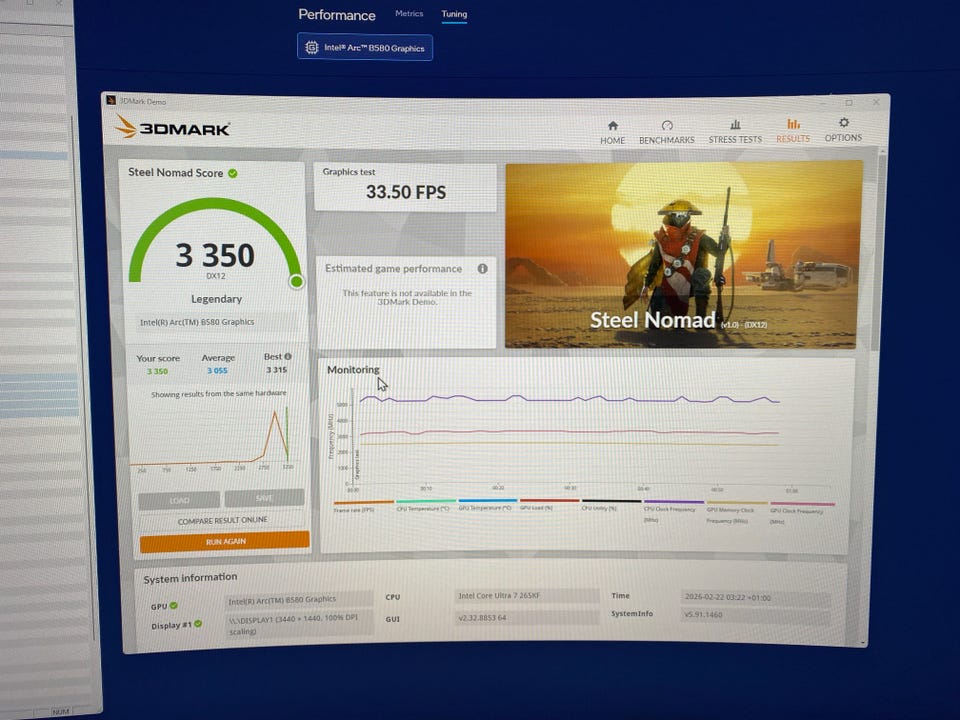Click the Time value 2026-02-22 03:22
Image resolution: width=960 pixels, height=720 pixels.
[x=755, y=597]
